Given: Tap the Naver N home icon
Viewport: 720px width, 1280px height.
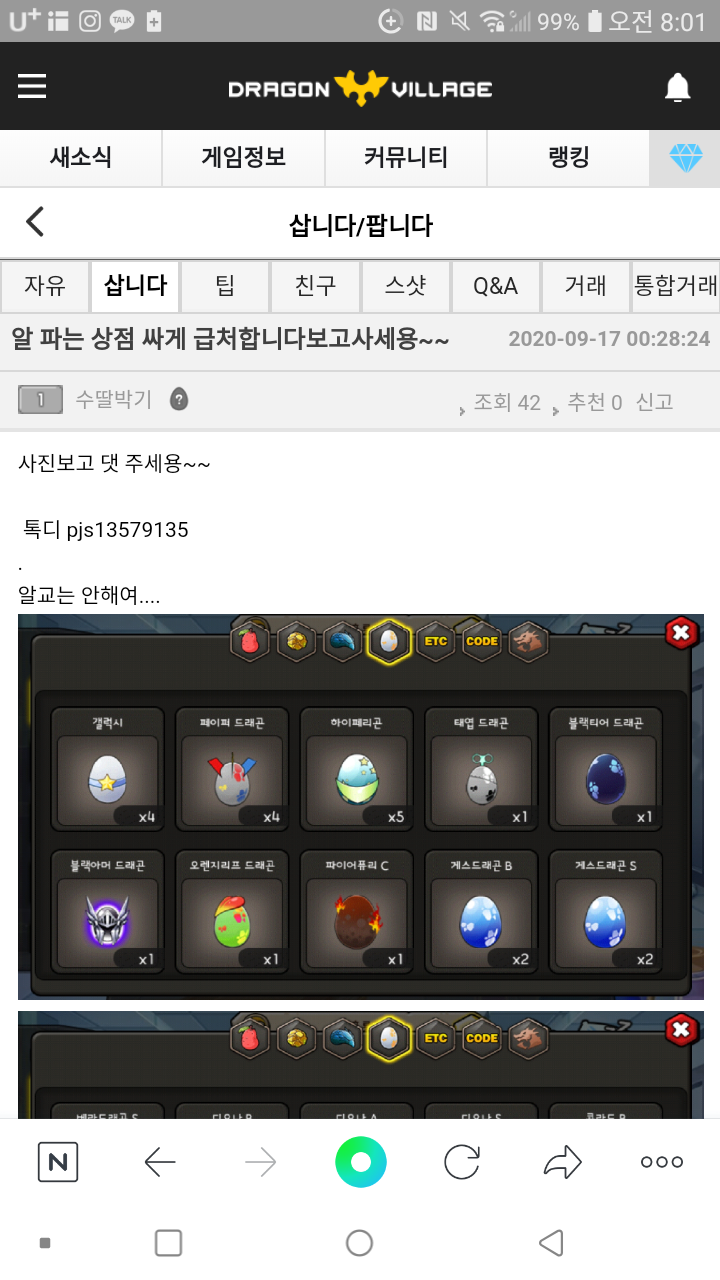Looking at the screenshot, I should (x=58, y=1162).
